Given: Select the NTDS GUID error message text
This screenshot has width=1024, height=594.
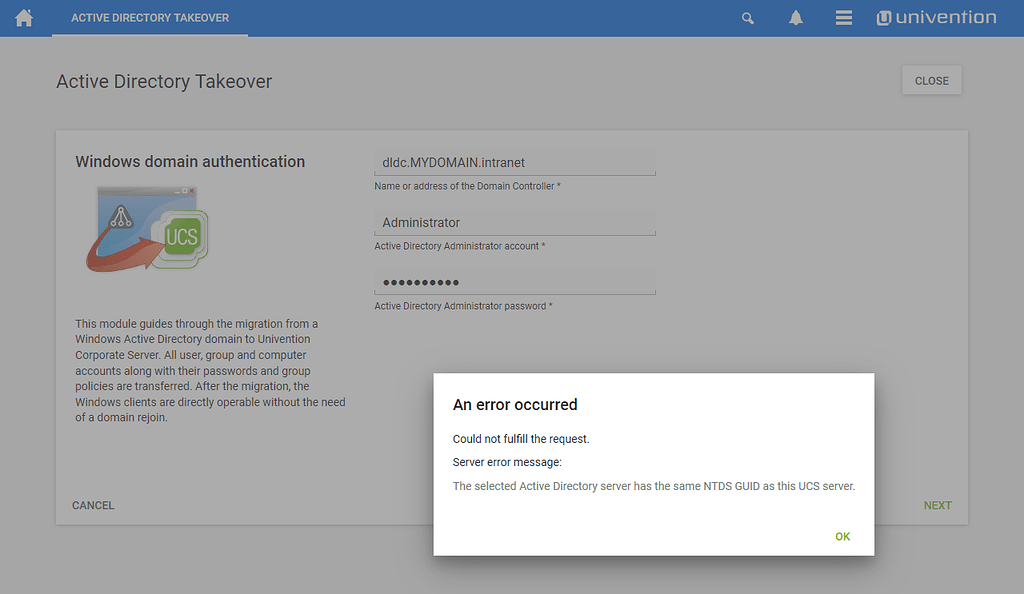Looking at the screenshot, I should 652,485.
